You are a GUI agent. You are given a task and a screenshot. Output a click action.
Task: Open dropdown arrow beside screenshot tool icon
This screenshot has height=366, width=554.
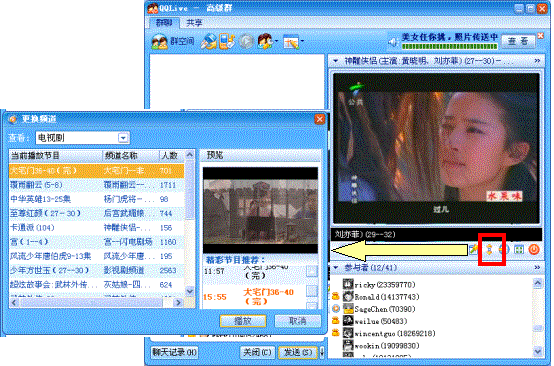(x=302, y=41)
